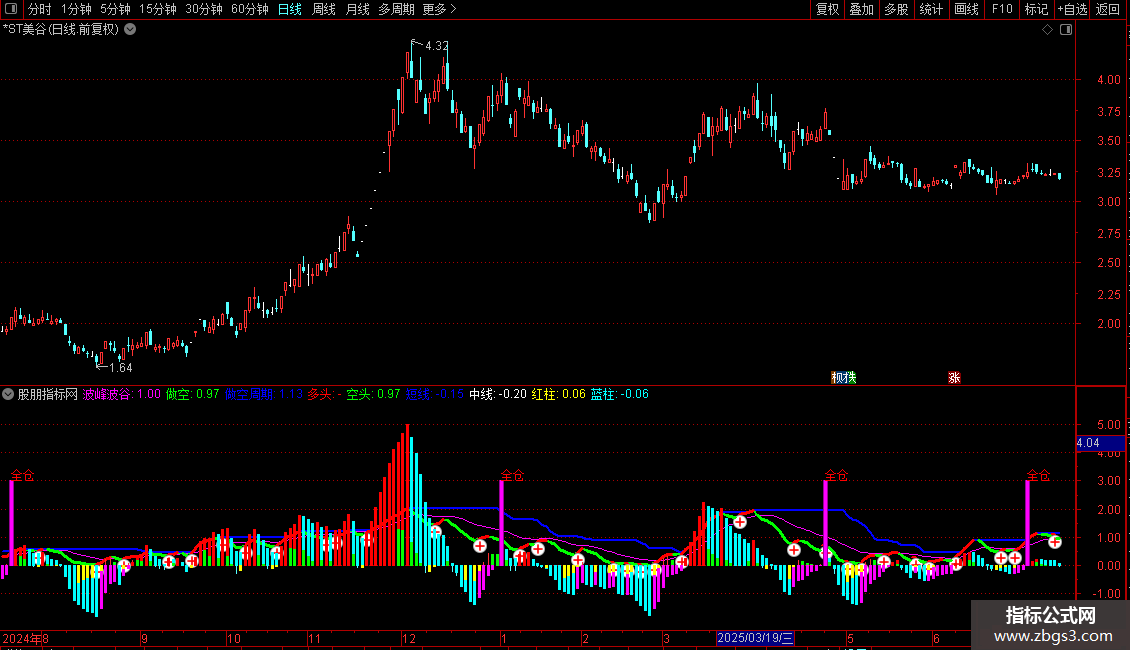Click the *ST美谷(日线.前复权) chart title
Image resolution: width=1130 pixels, height=650 pixels.
[x=61, y=30]
